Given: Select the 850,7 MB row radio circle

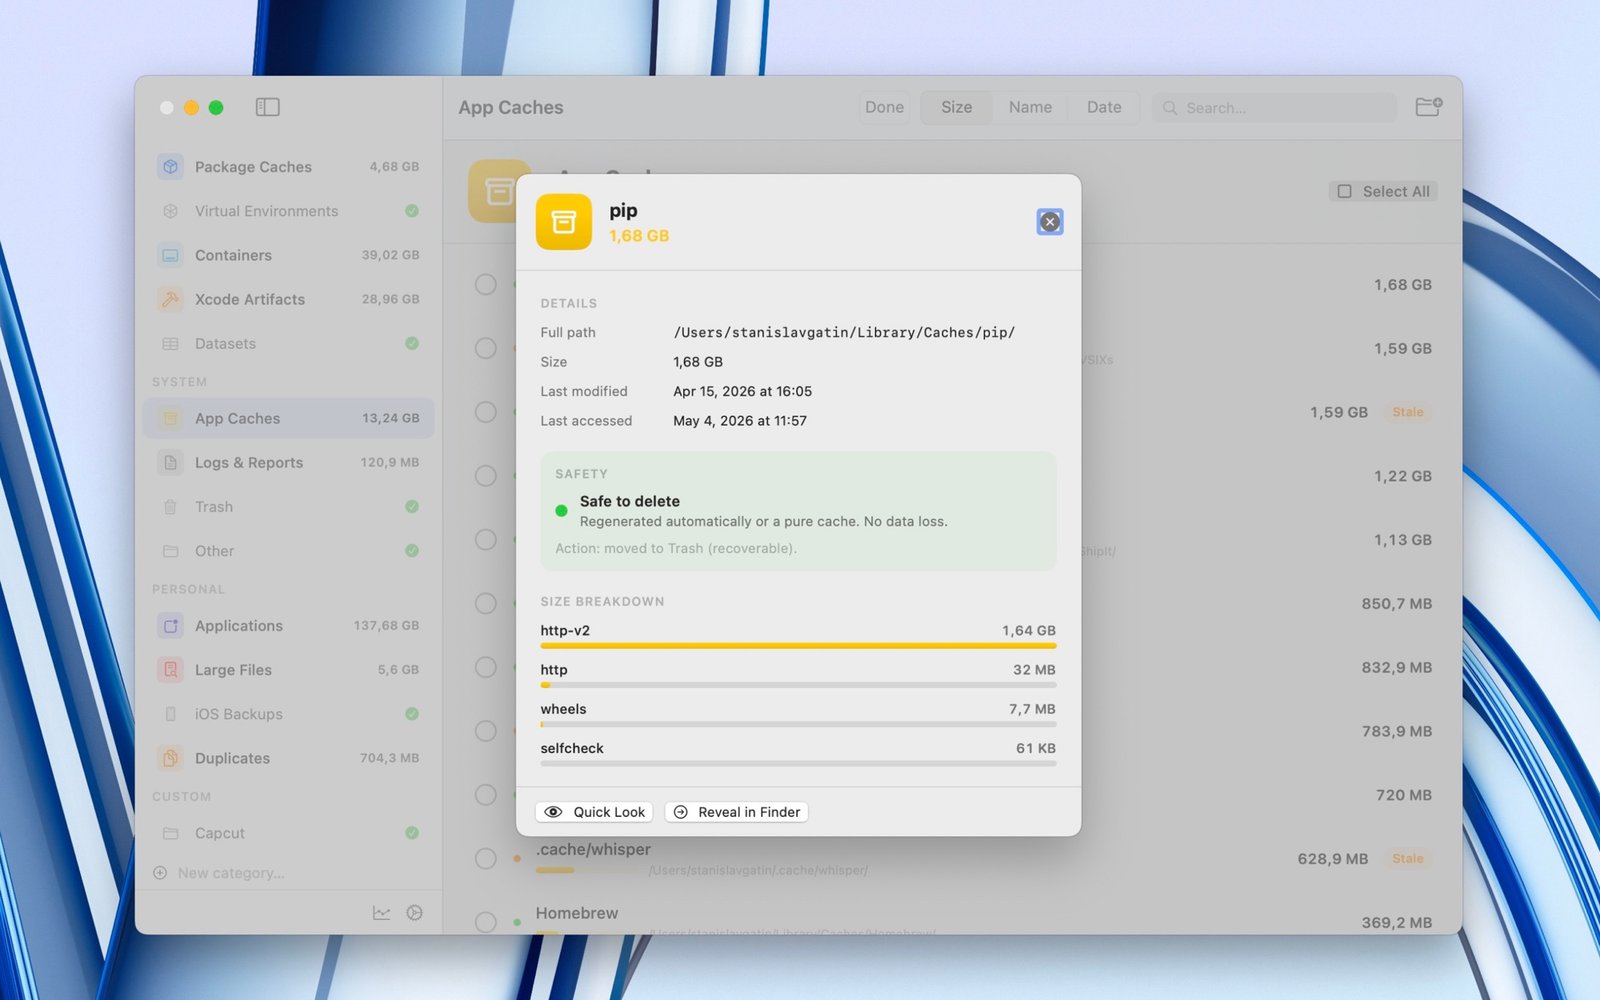Looking at the screenshot, I should (x=486, y=603).
